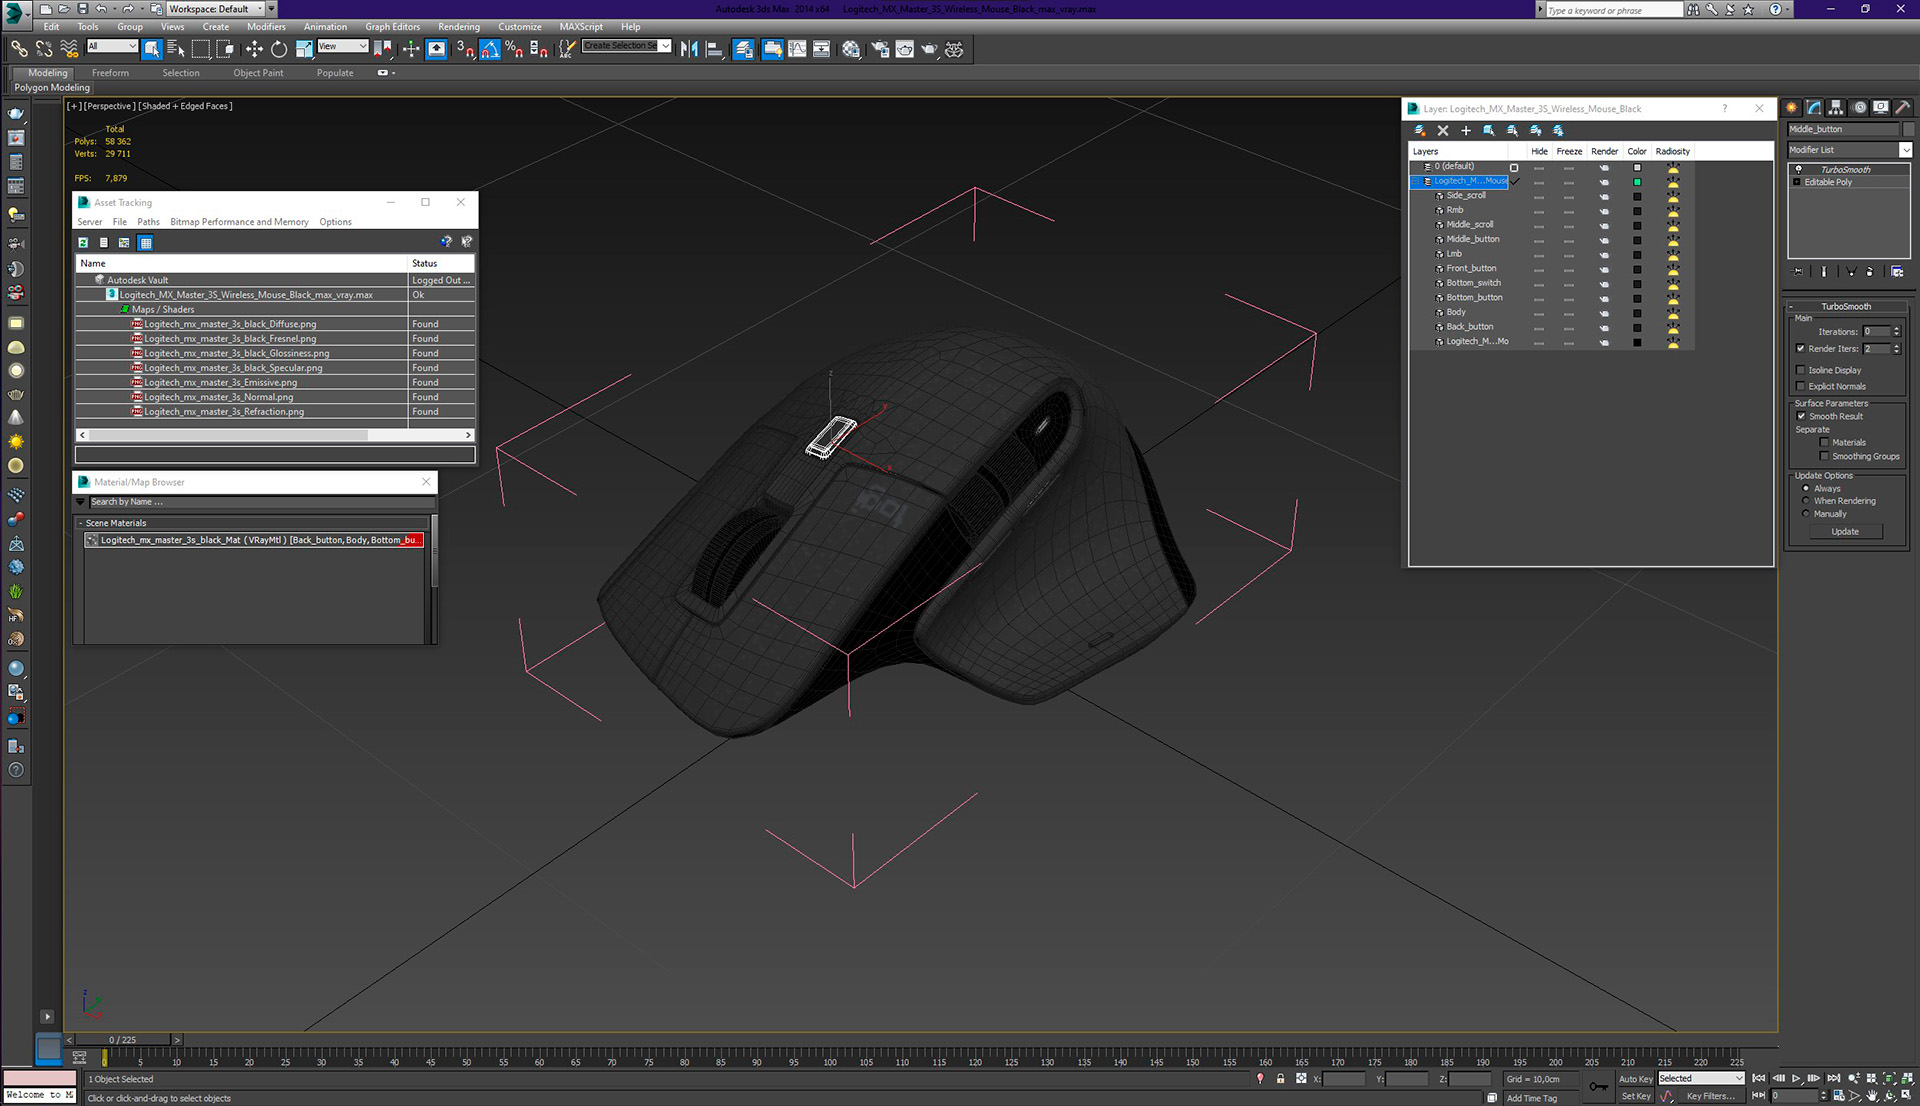1920x1106 pixels.
Task: Click the Auto Key button
Action: point(1635,1079)
